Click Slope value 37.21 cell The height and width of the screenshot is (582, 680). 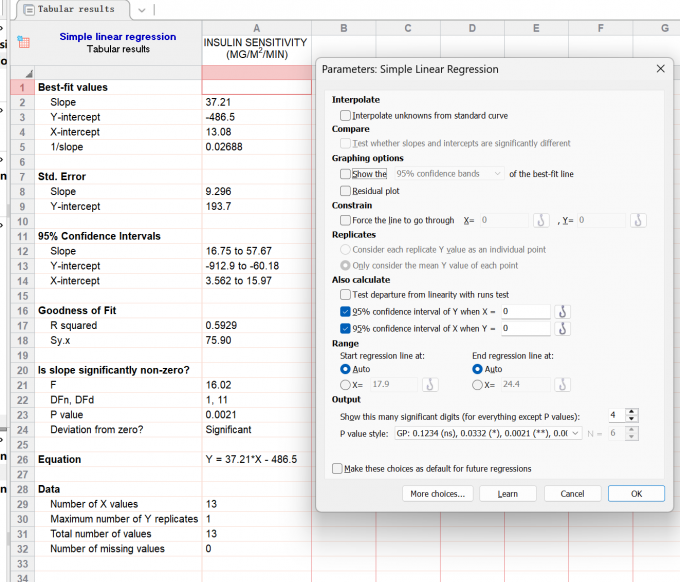(x=256, y=102)
